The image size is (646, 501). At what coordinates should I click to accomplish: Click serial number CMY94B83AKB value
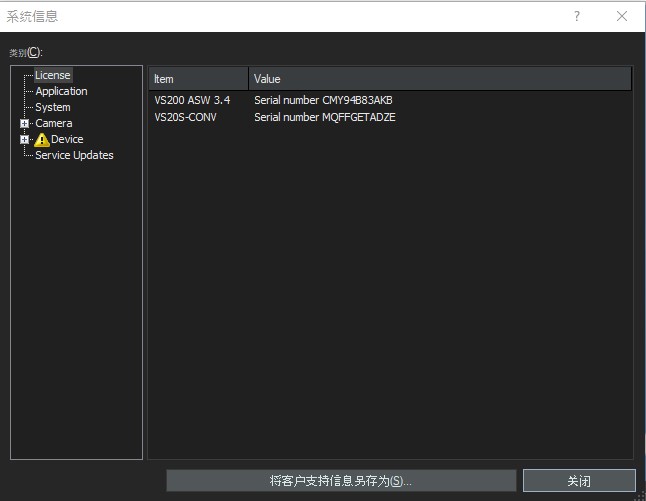pos(323,101)
